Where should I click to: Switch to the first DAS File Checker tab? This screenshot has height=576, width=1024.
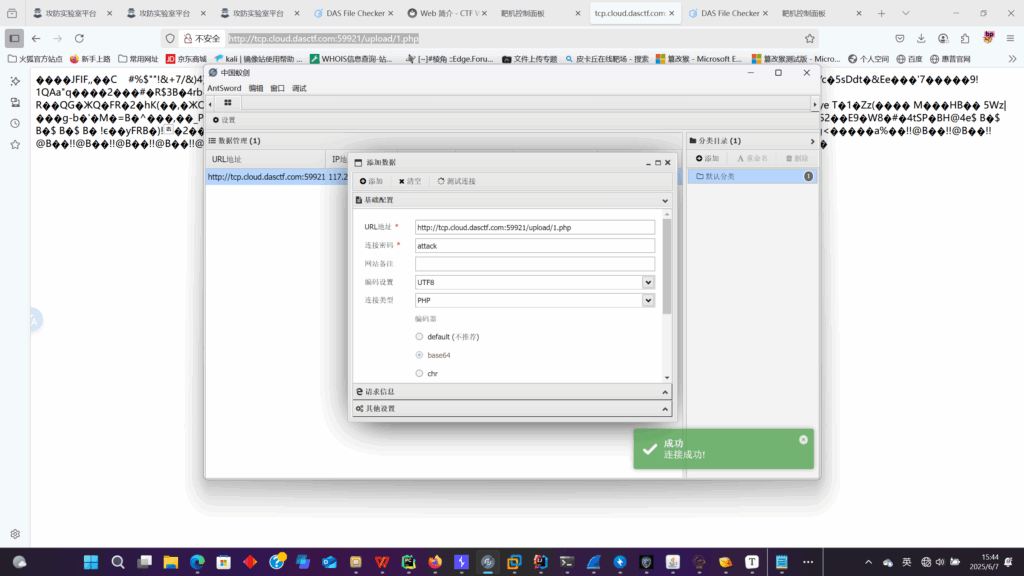[x=353, y=13]
